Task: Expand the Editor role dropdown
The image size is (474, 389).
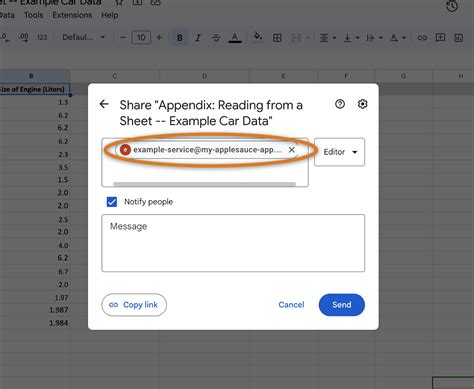Action: [x=339, y=152]
